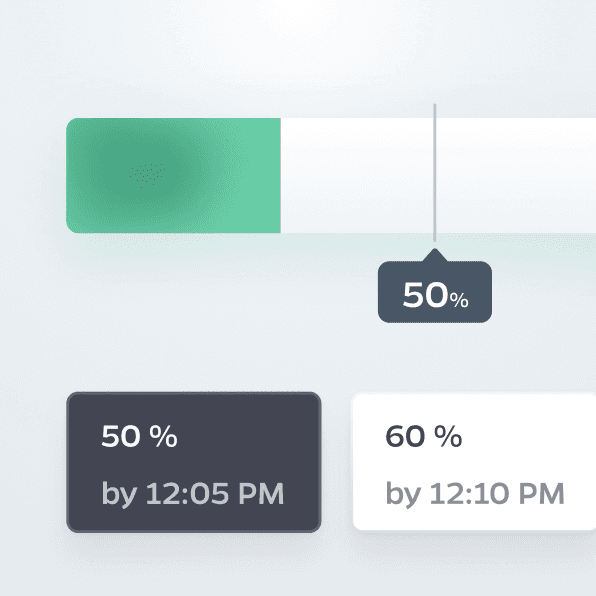Click the small percent sign inside the tooltip

pyautogui.click(x=459, y=300)
